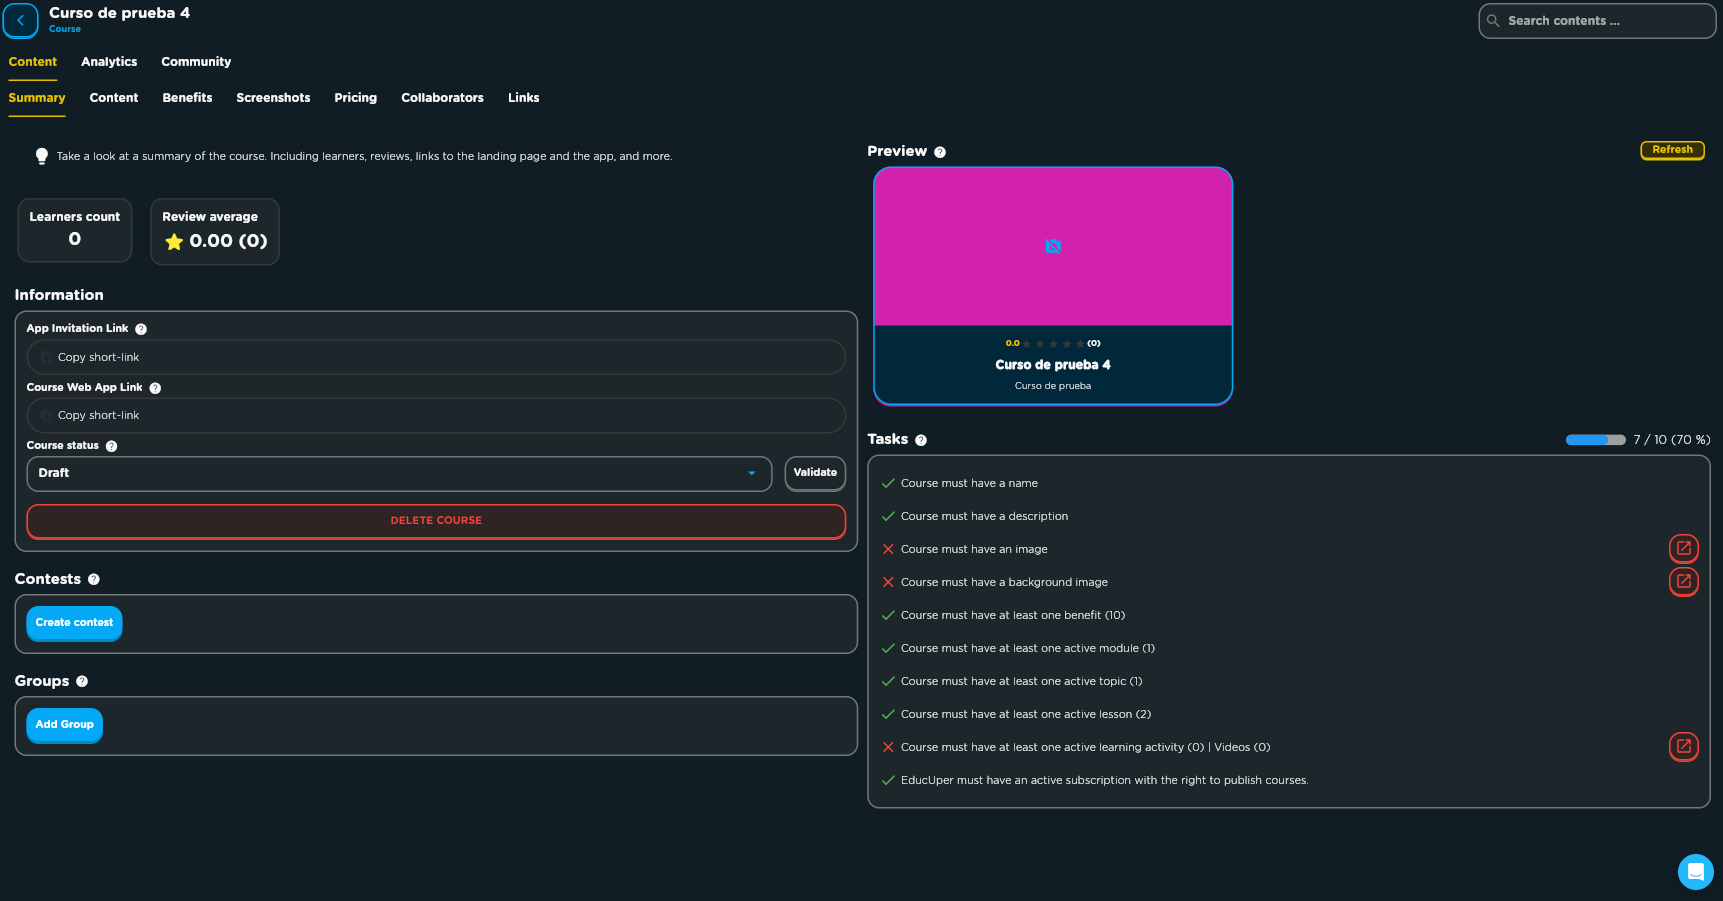Viewport: 1723px width, 901px height.
Task: Open help icon next to Groups
Action: pos(82,681)
